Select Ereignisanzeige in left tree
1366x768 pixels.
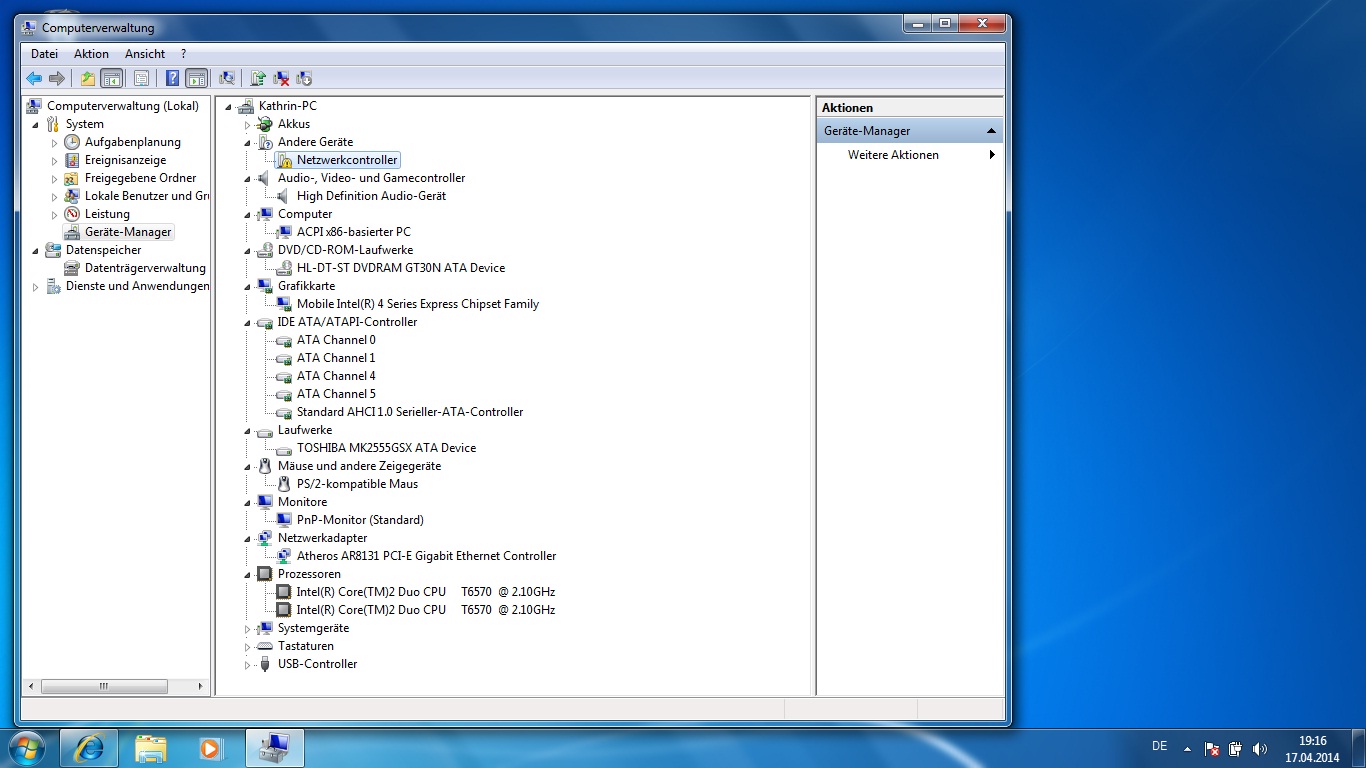coord(125,160)
